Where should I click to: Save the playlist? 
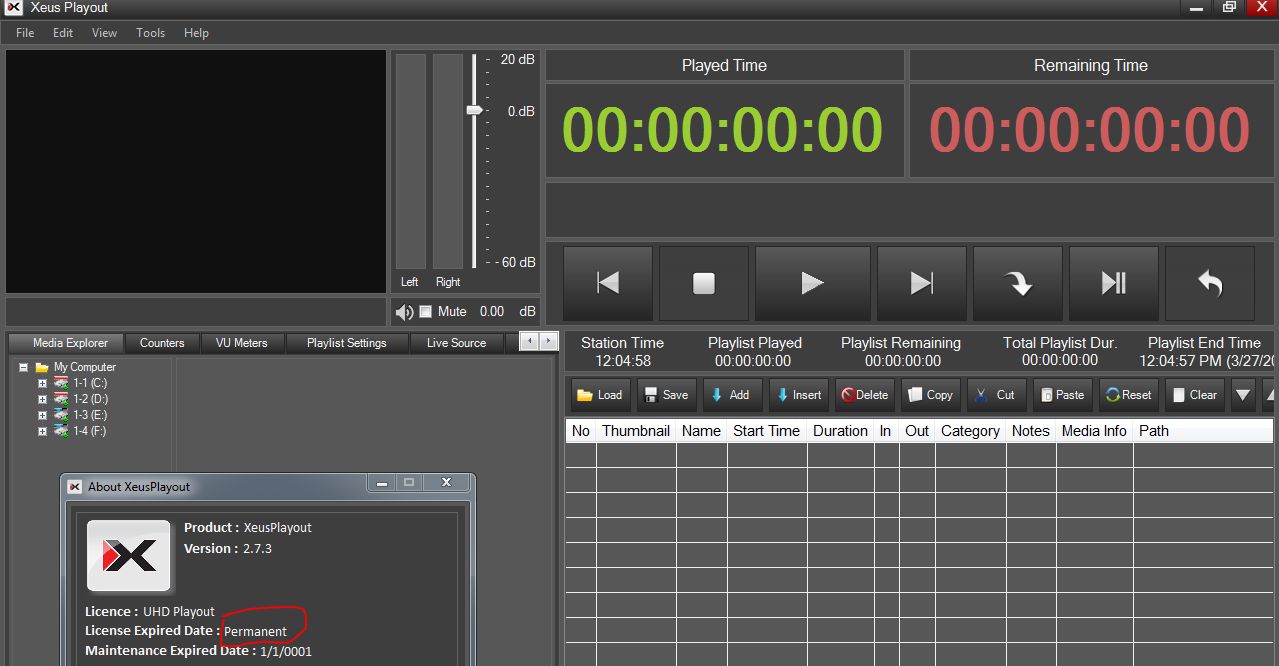coord(666,395)
